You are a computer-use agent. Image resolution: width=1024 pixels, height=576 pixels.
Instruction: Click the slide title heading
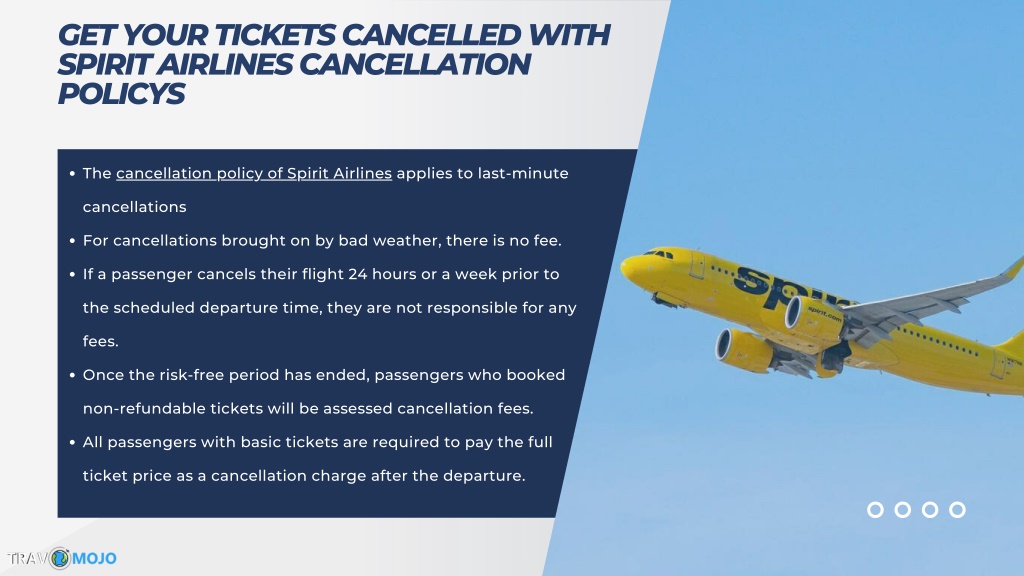[333, 64]
